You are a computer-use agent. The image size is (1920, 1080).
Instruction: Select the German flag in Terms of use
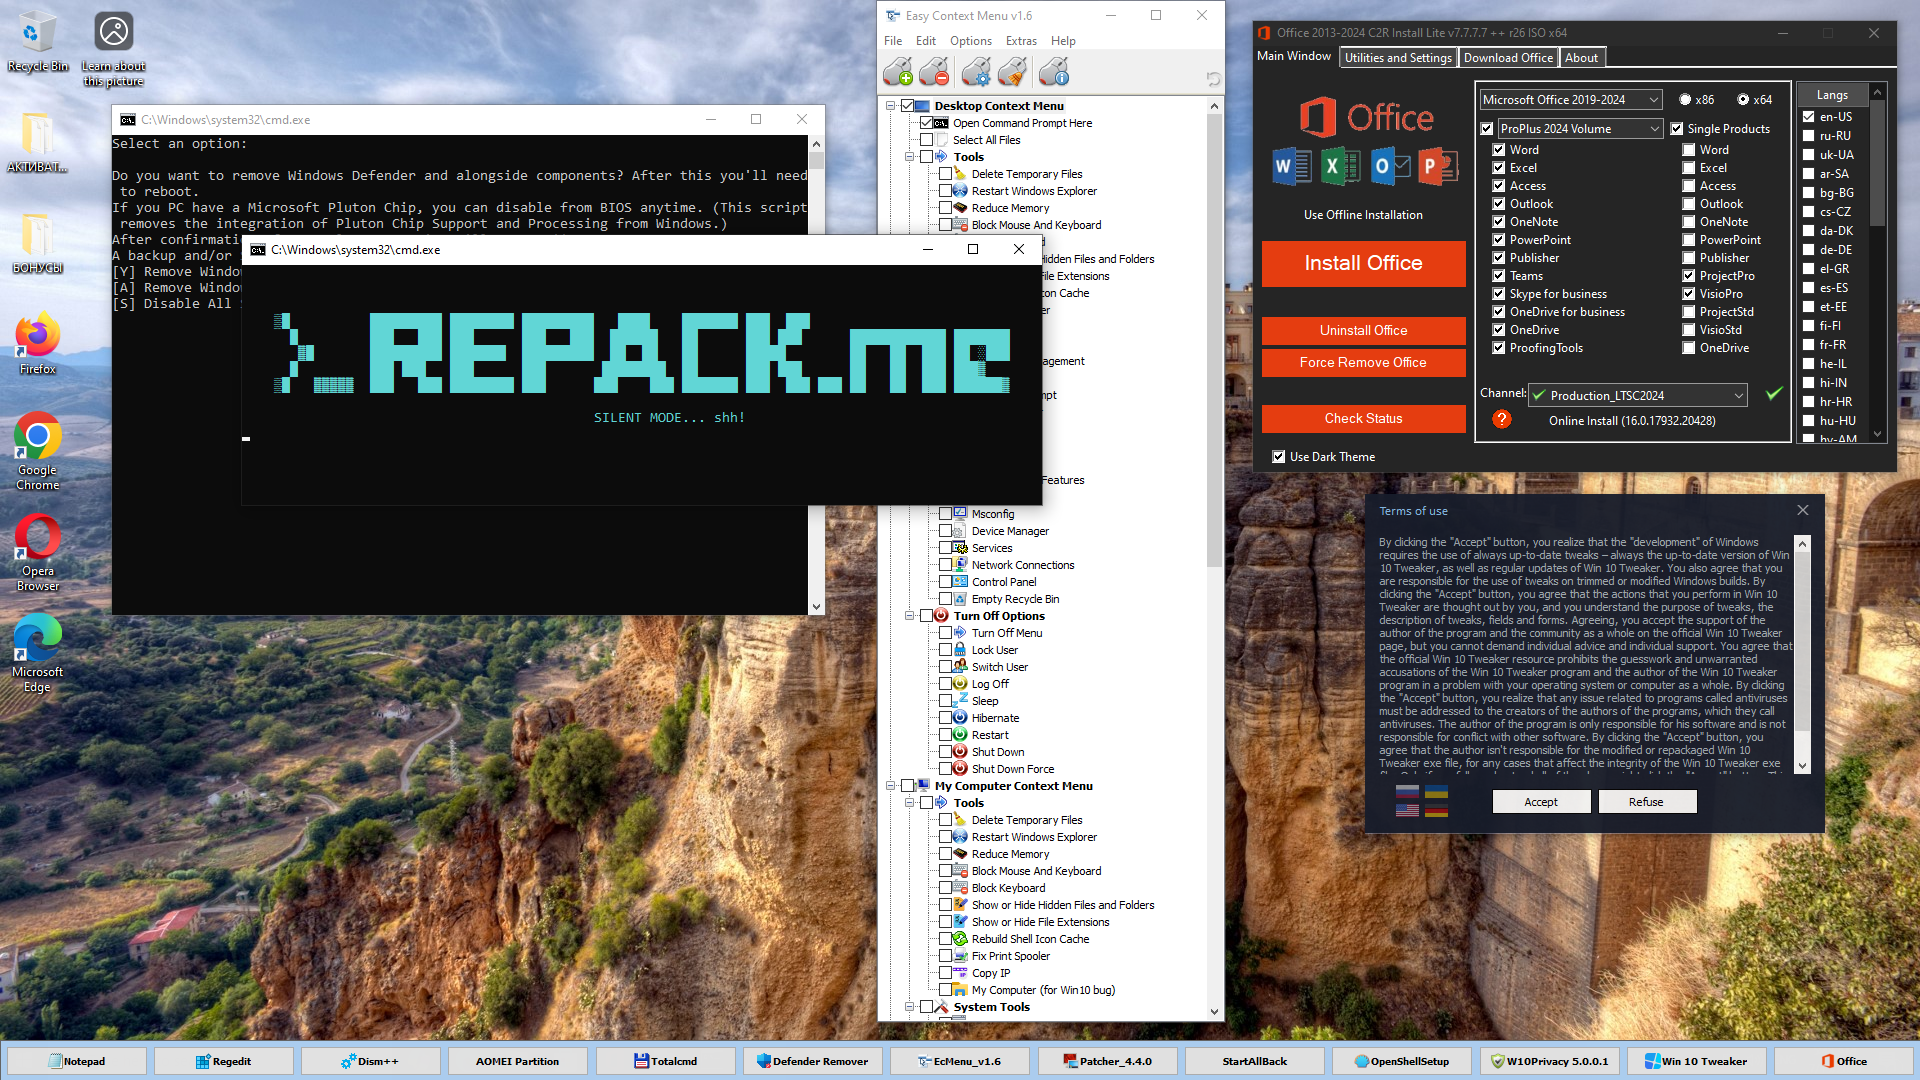[x=1436, y=809]
